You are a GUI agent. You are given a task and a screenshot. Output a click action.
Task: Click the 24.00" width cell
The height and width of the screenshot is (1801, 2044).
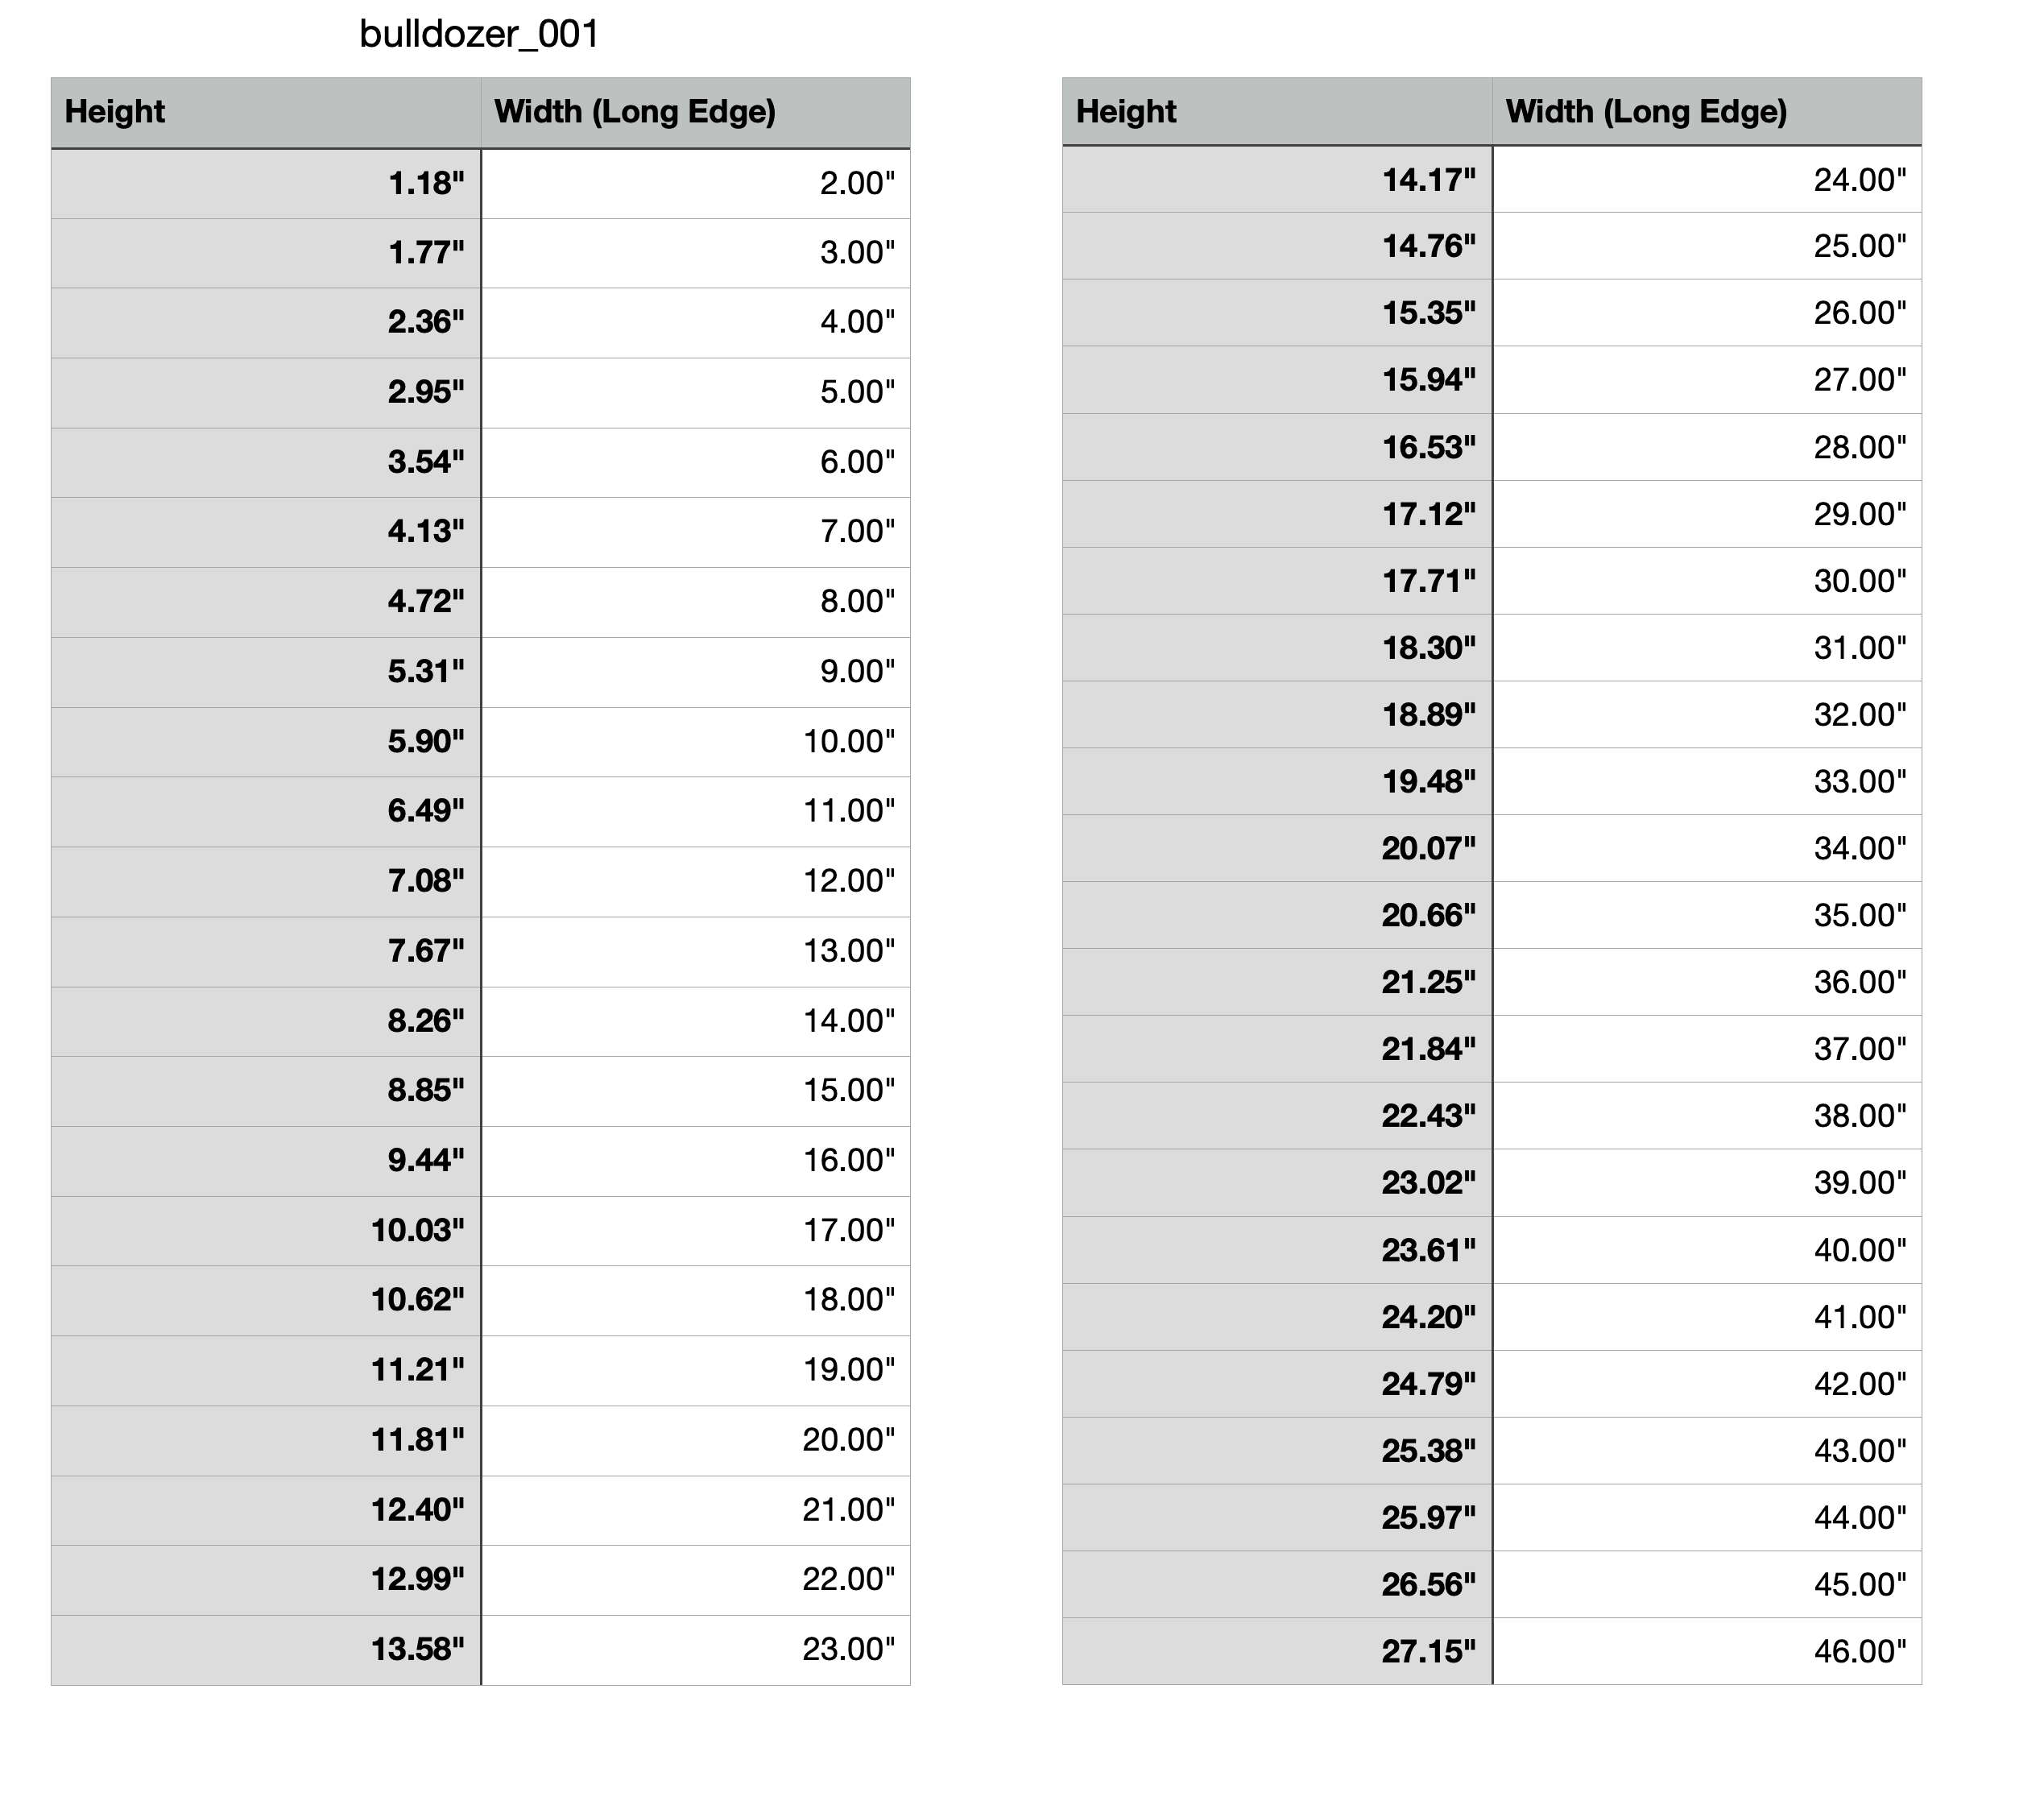click(x=1860, y=180)
